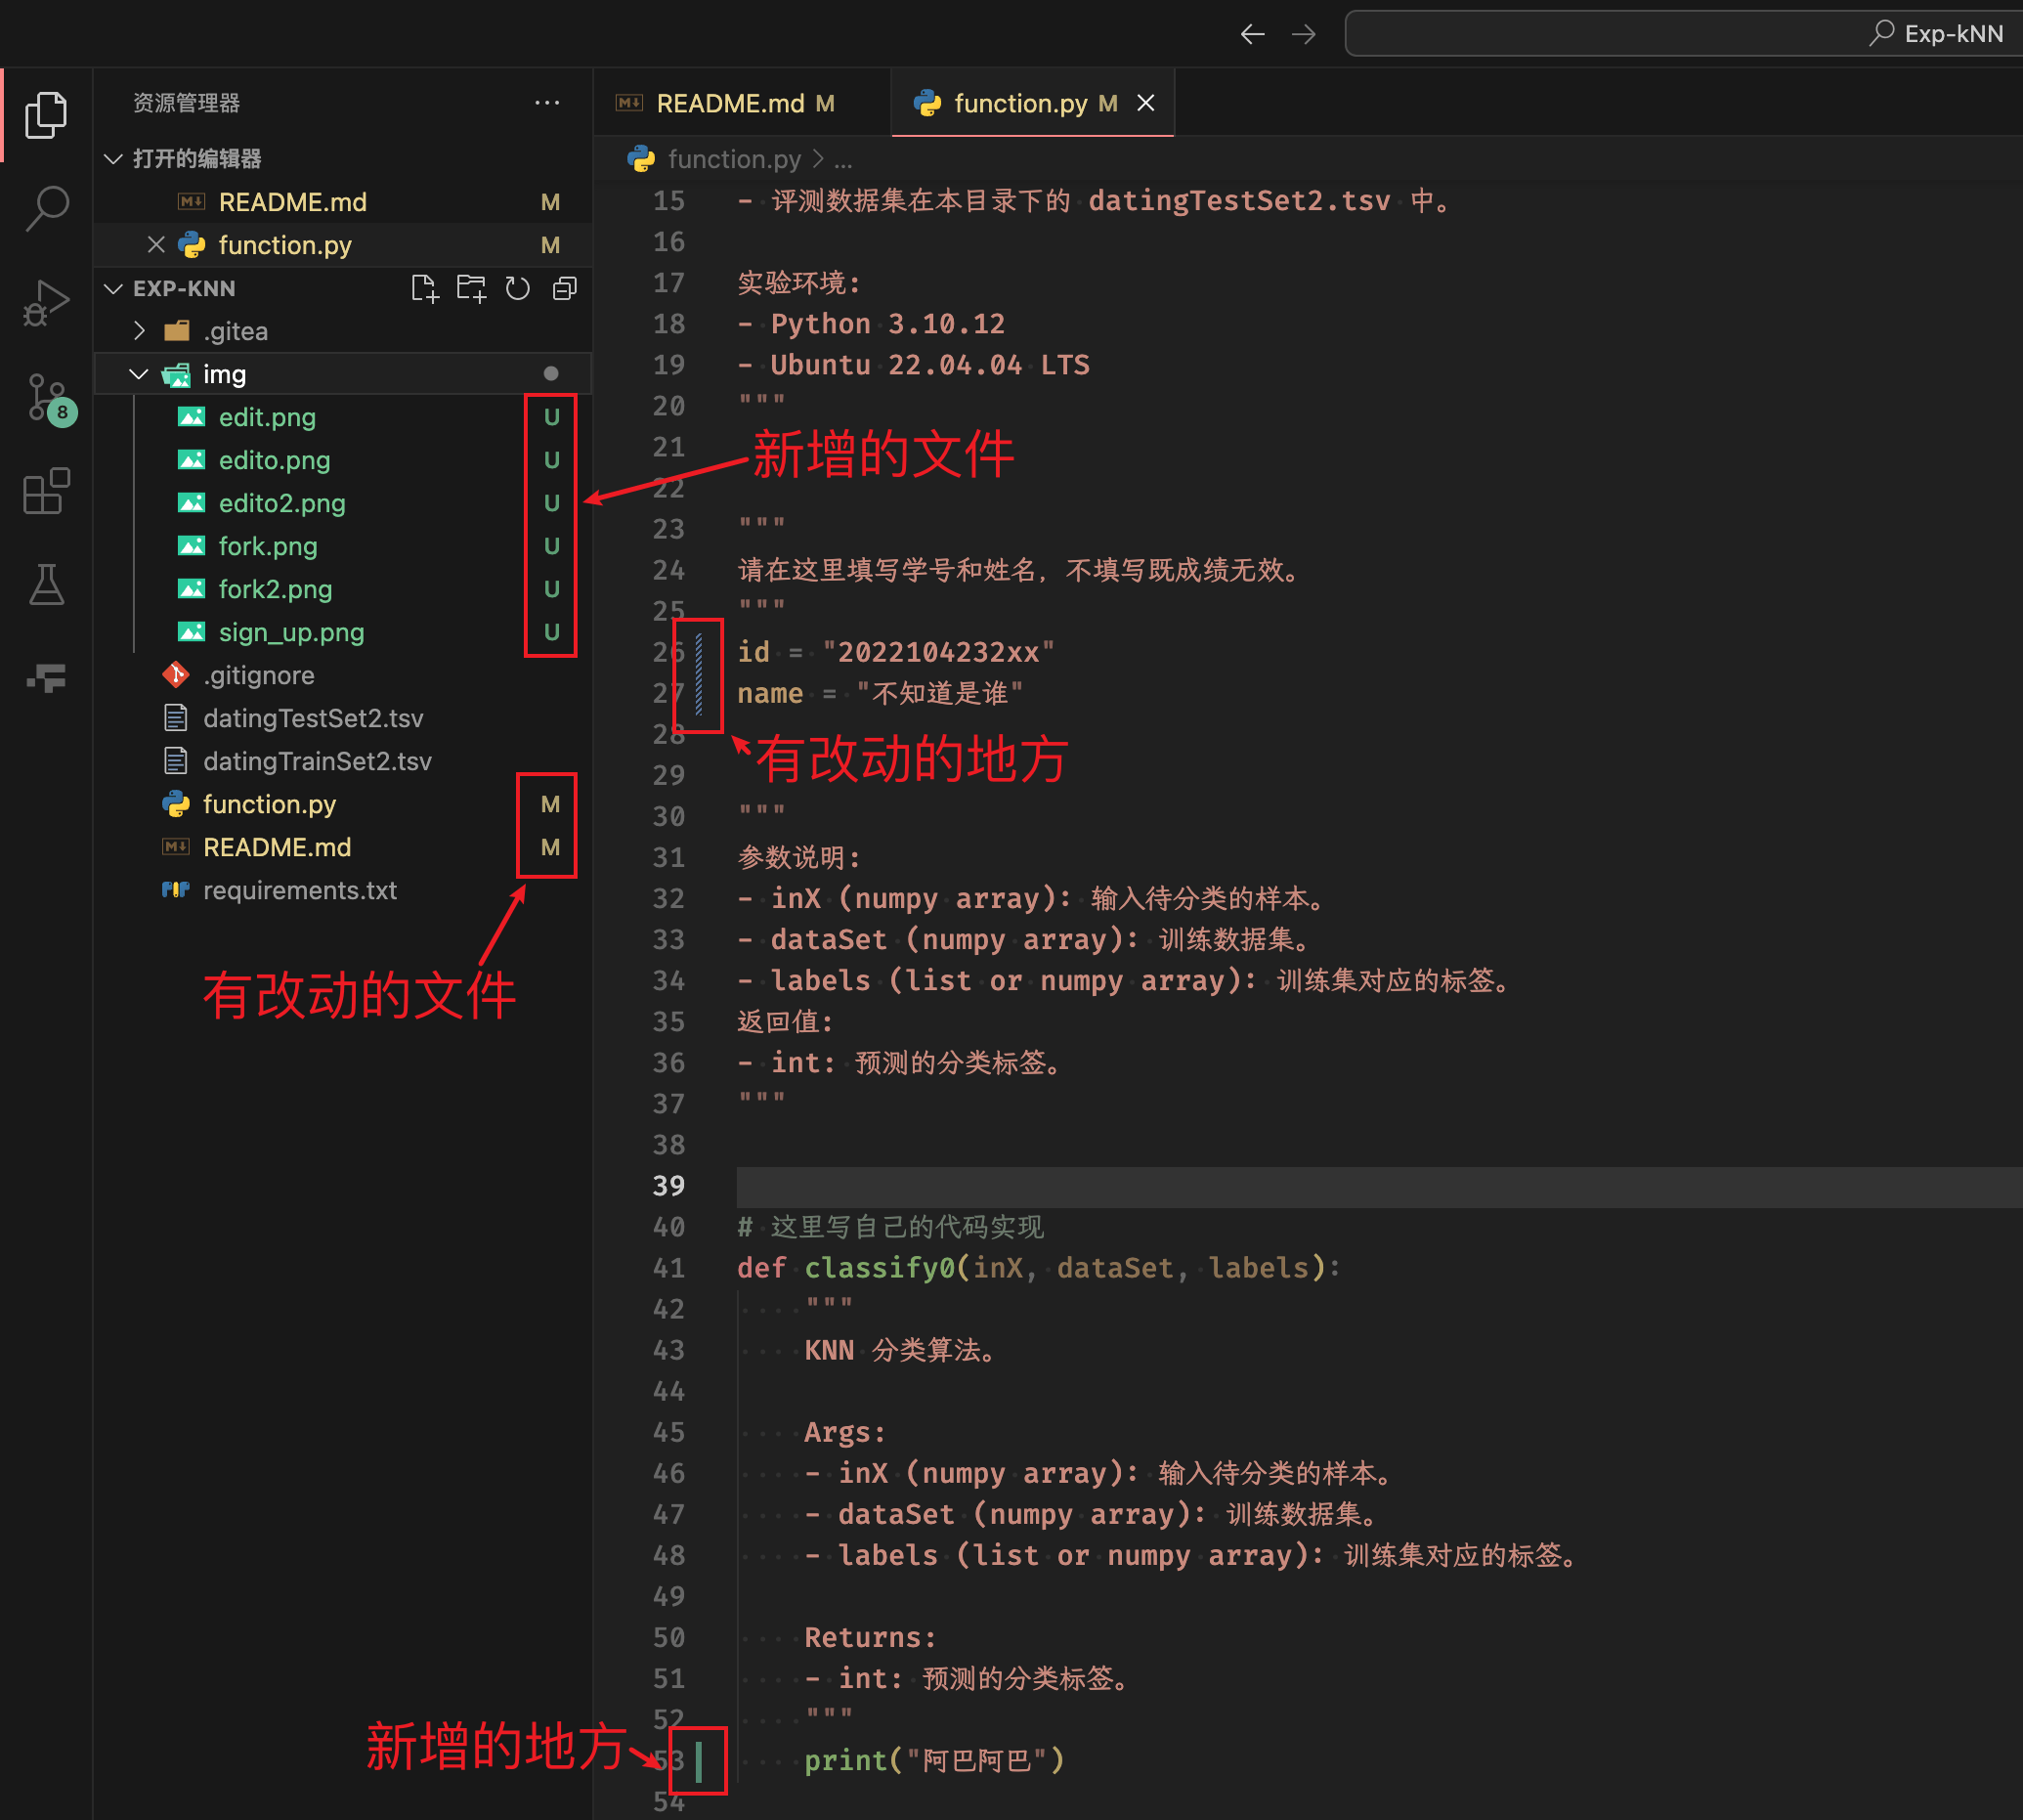Open the Explorer view in activity bar

pos(46,115)
